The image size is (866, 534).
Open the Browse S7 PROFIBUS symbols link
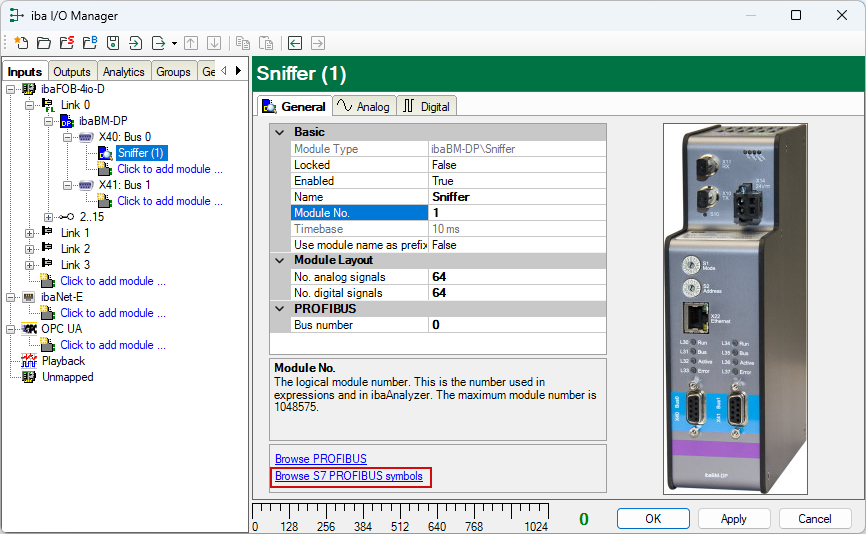348,476
